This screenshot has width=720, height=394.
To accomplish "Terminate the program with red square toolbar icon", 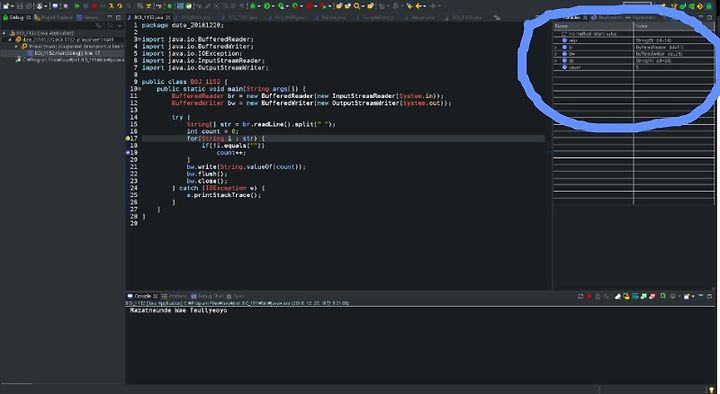I will point(94,6).
